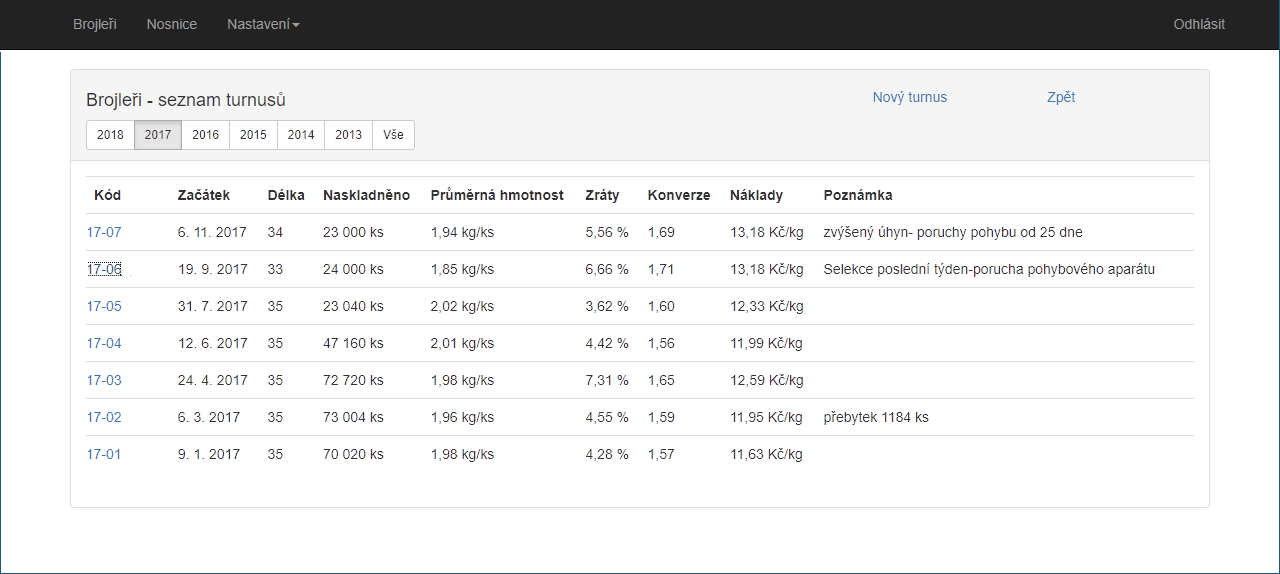The height and width of the screenshot is (574, 1280).
Task: Click the Kód column header
Action: 107,195
